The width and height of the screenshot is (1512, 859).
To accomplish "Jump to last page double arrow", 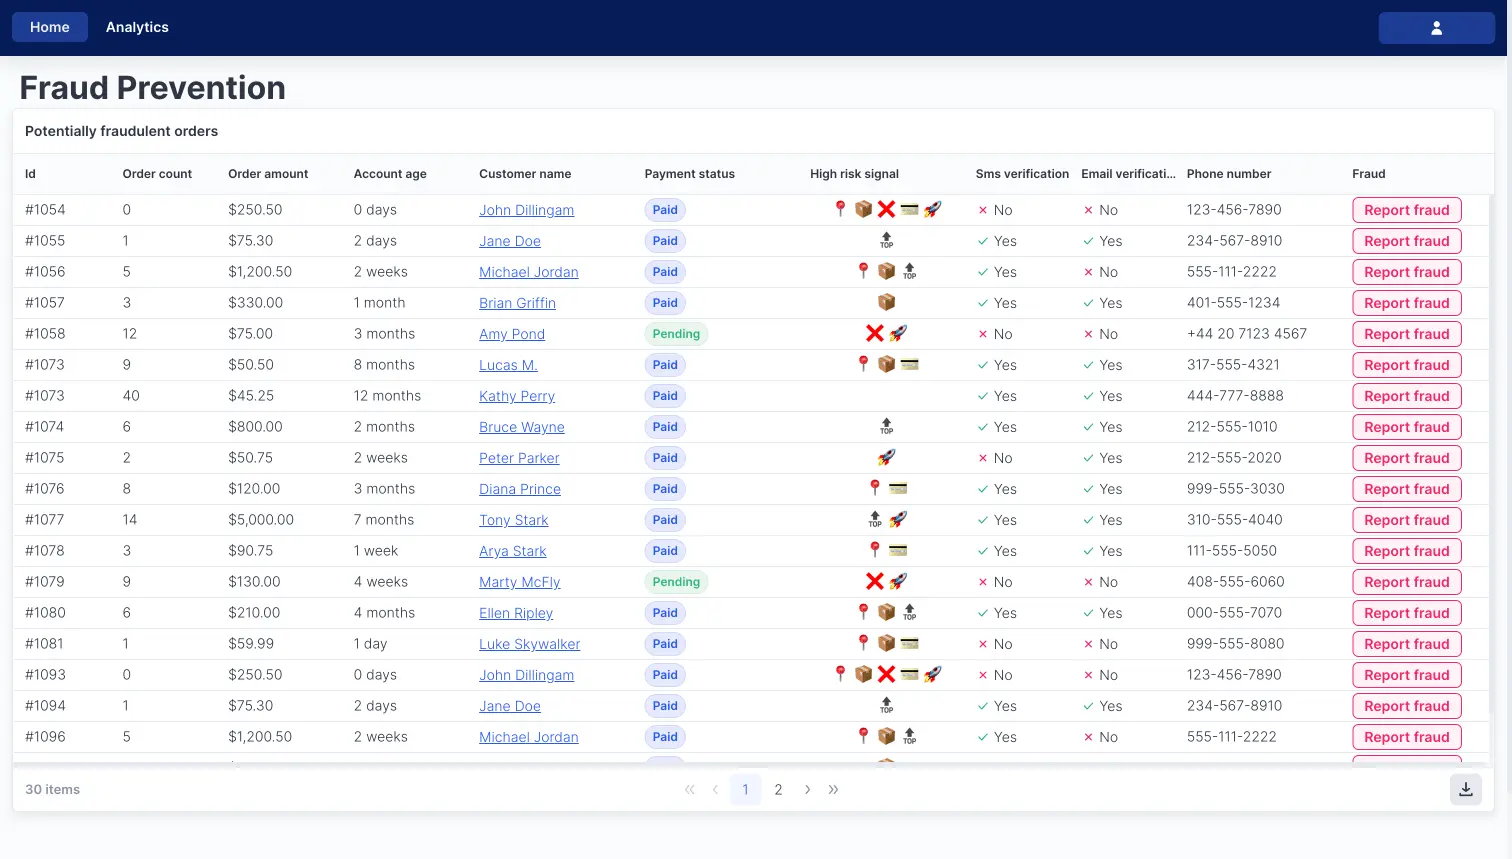I will click(834, 789).
